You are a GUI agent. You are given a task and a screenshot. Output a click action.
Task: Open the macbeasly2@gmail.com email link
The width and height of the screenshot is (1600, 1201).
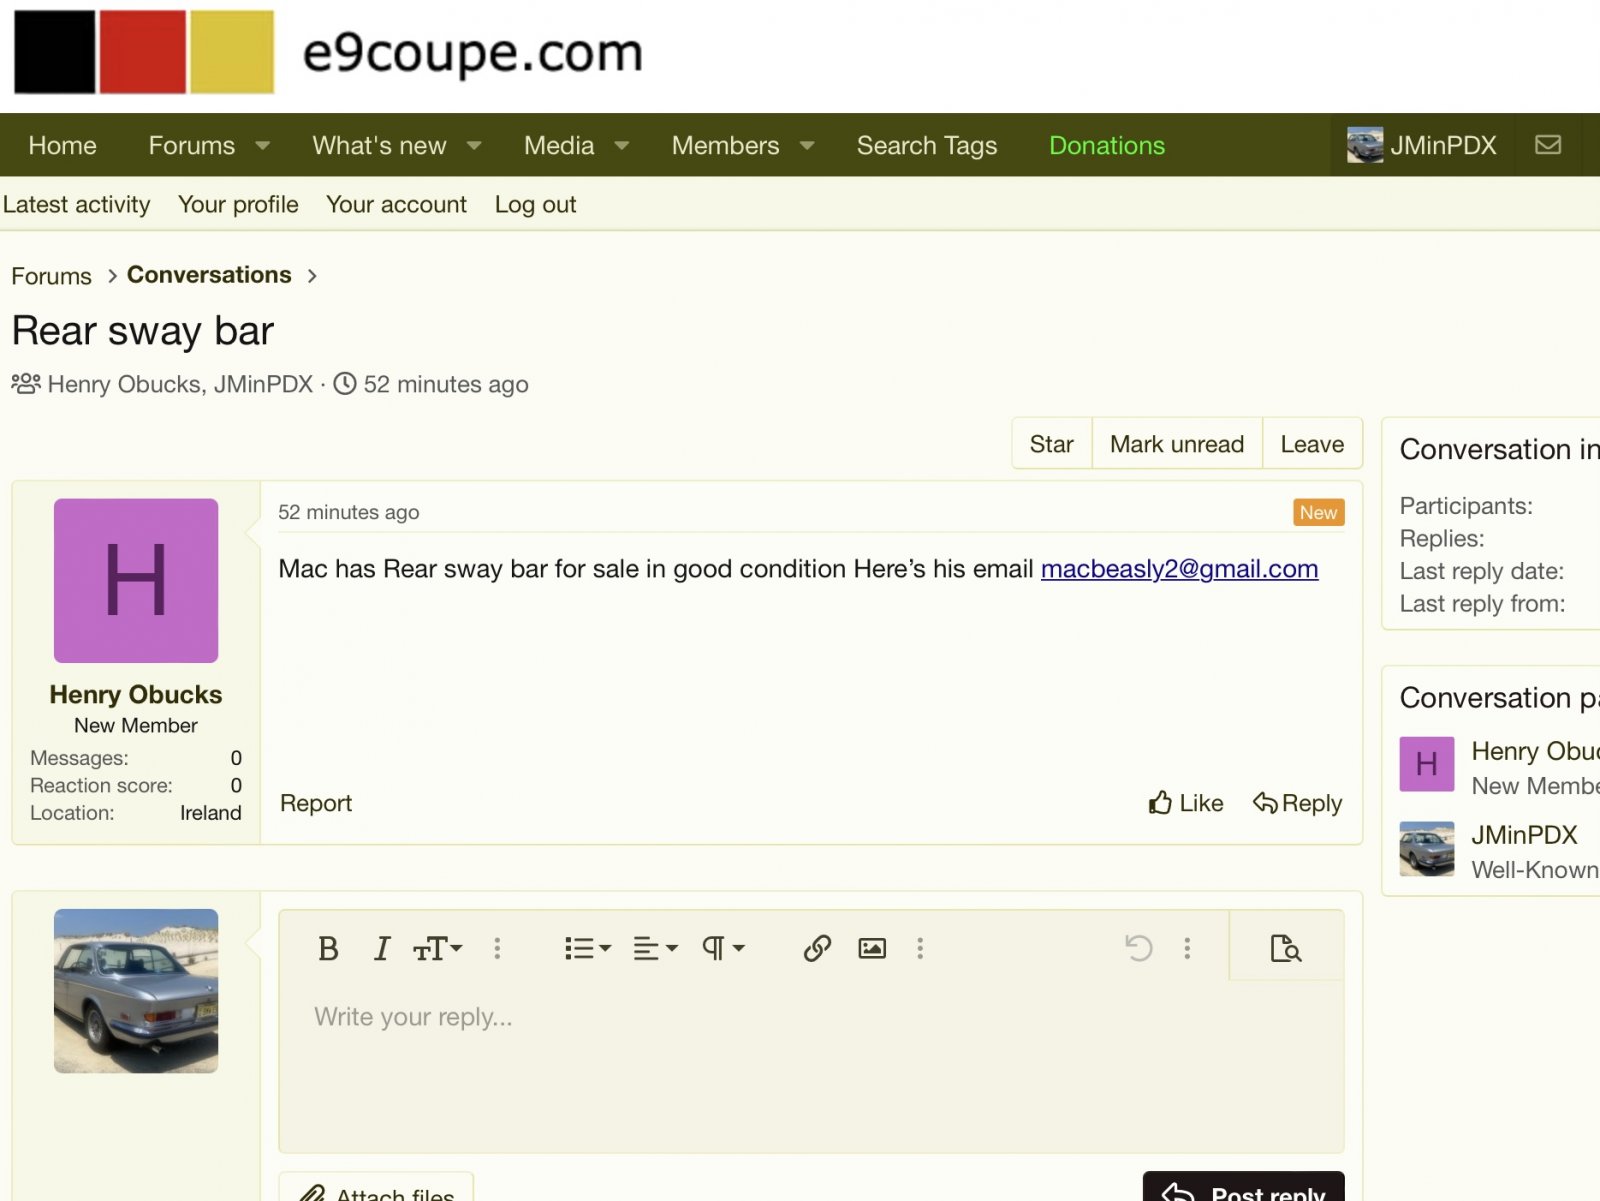tap(1179, 569)
